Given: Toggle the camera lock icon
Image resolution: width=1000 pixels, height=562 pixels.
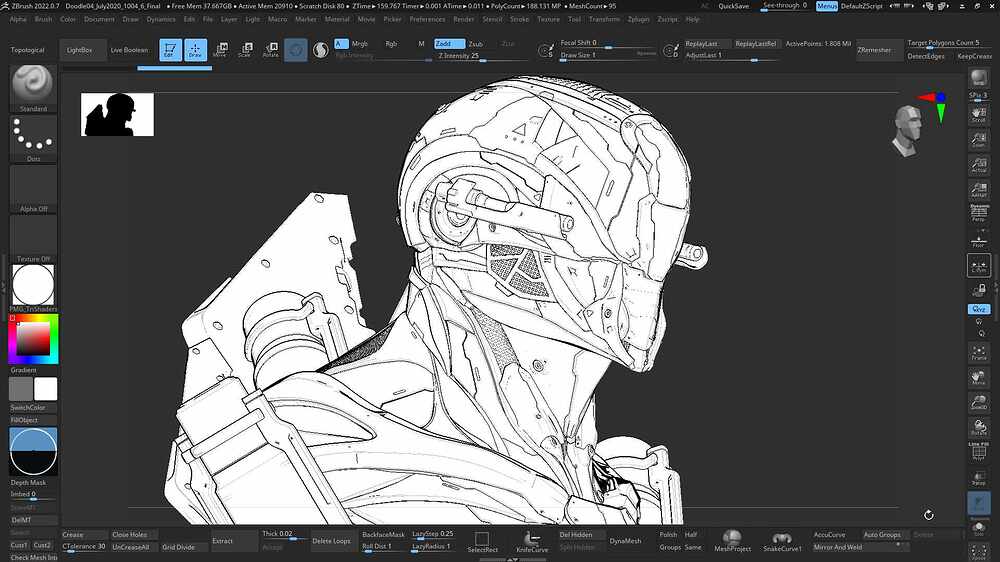Looking at the screenshot, I should pos(978,290).
